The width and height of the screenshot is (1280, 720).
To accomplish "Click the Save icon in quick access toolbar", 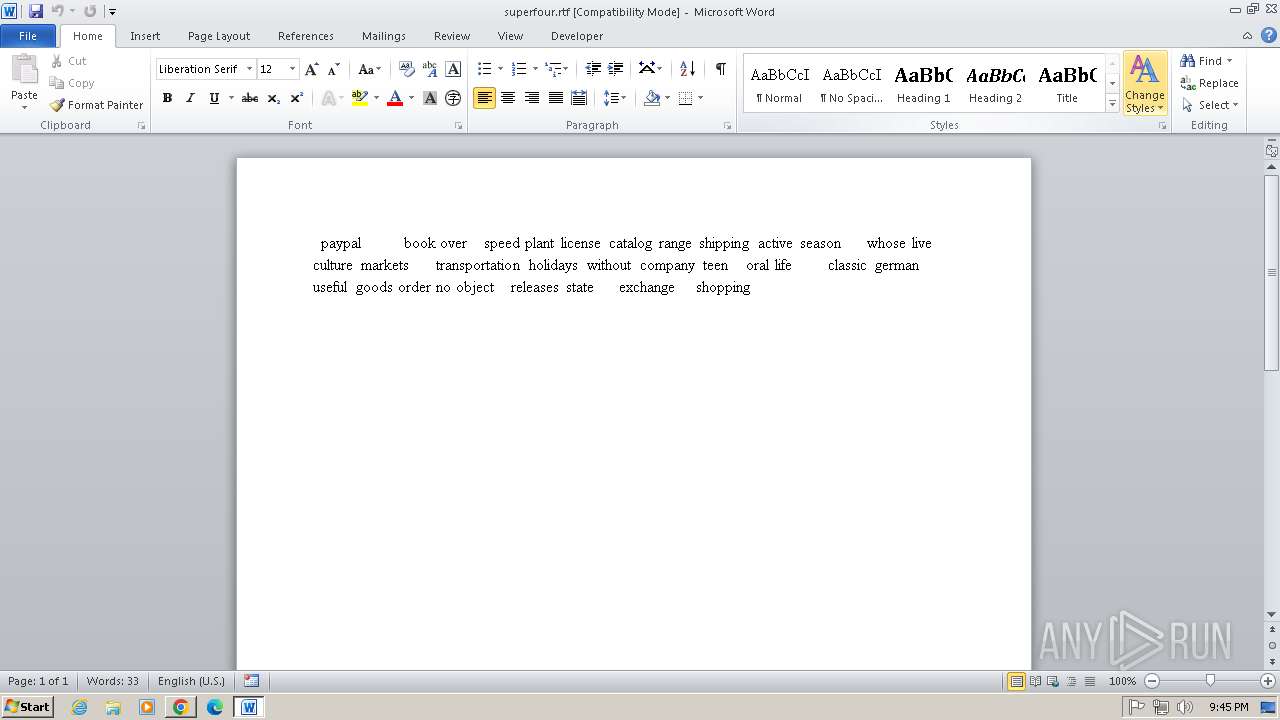I will [36, 11].
